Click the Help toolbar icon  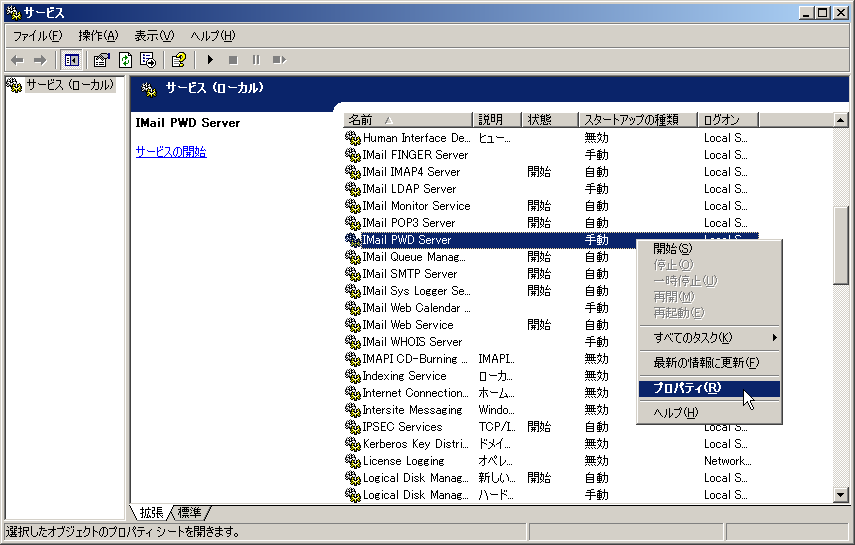click(x=179, y=60)
